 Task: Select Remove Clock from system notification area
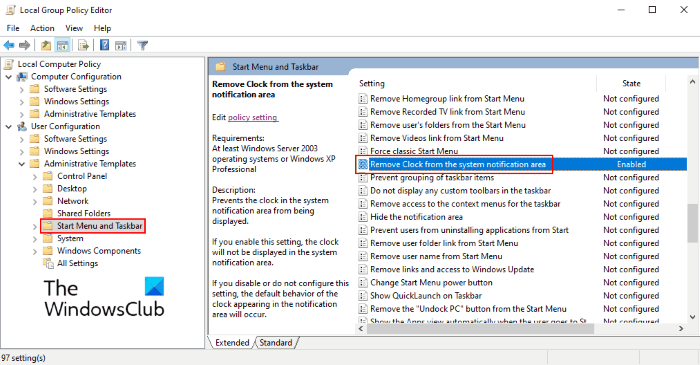[458, 164]
